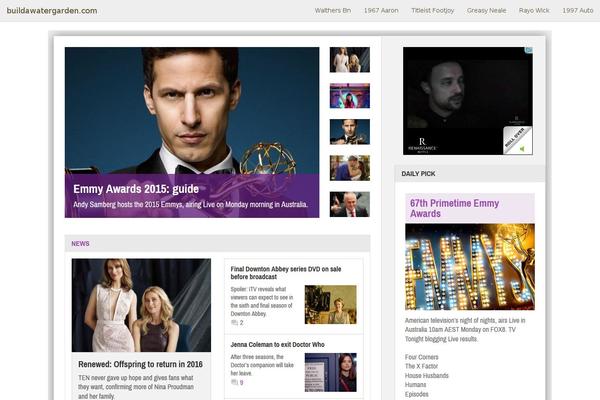Click the Renaissance video ad

click(x=468, y=101)
